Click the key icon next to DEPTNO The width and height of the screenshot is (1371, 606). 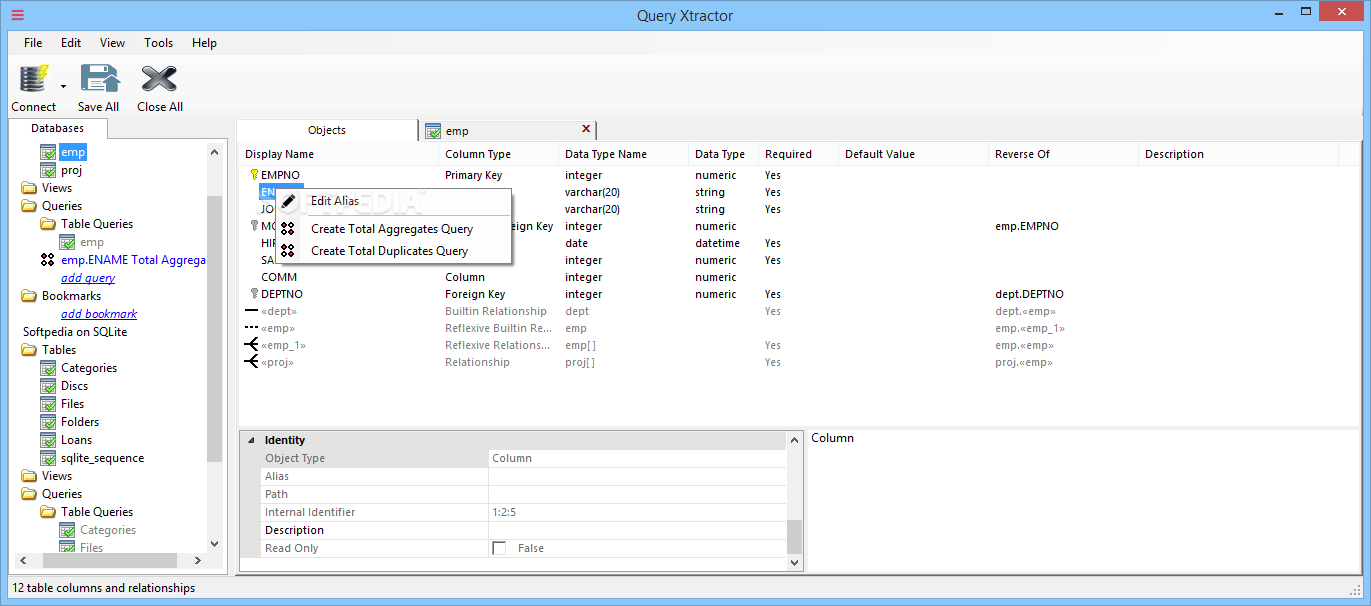point(254,294)
